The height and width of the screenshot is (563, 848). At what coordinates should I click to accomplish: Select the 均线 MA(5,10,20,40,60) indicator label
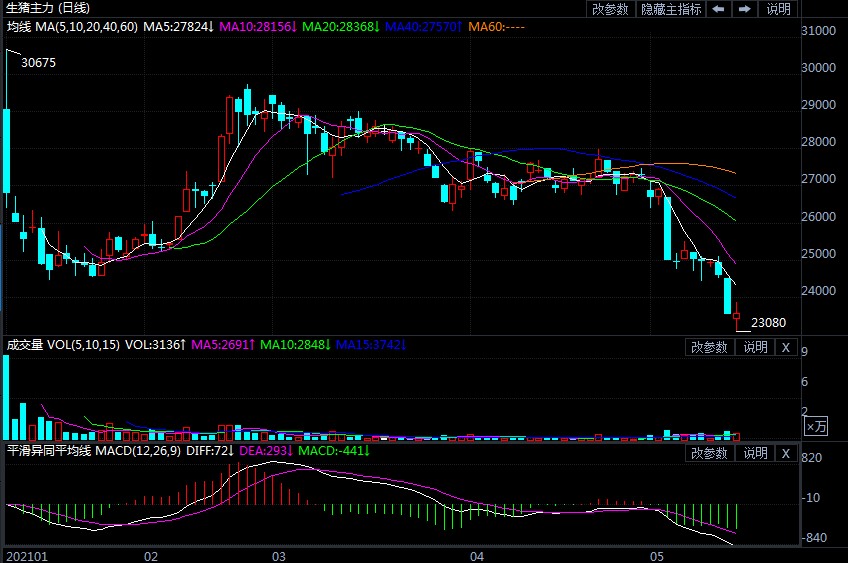pyautogui.click(x=72, y=25)
